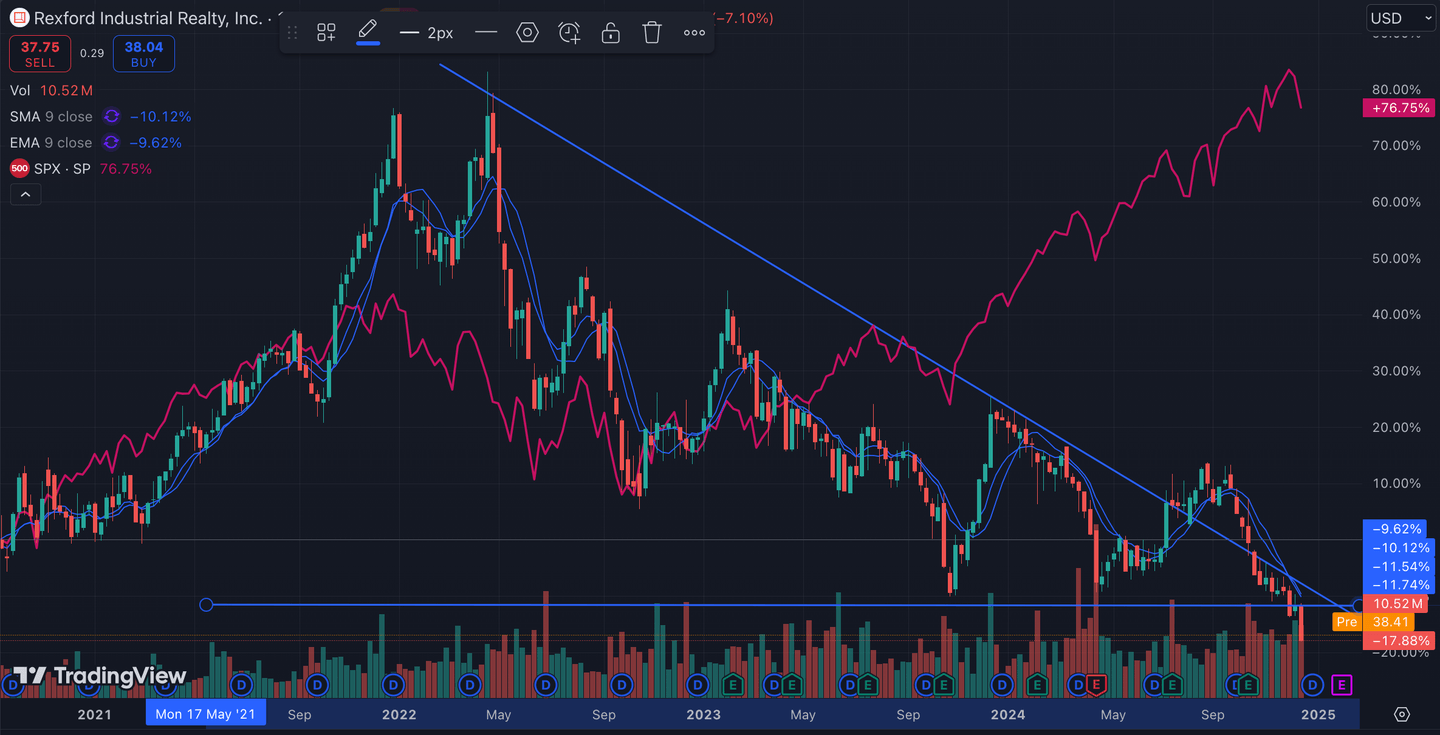Open the more options ellipsis menu
1440x735 pixels.
pos(694,33)
